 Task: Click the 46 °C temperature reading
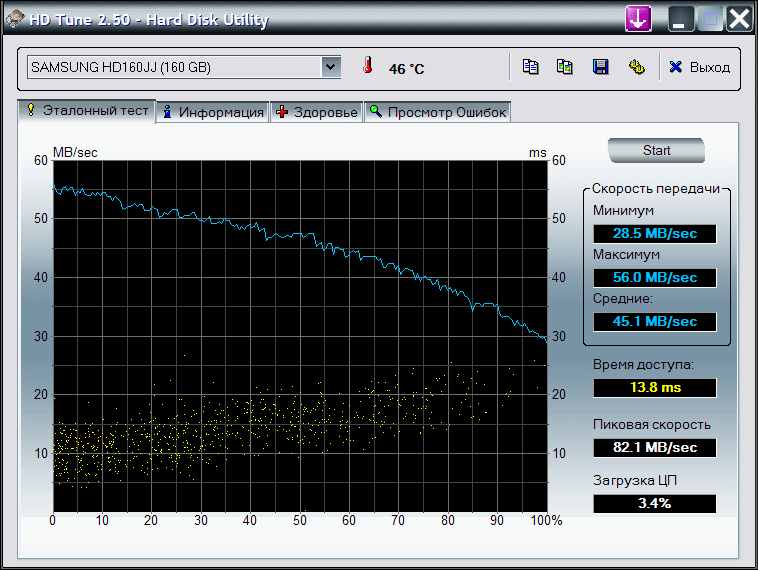(407, 69)
